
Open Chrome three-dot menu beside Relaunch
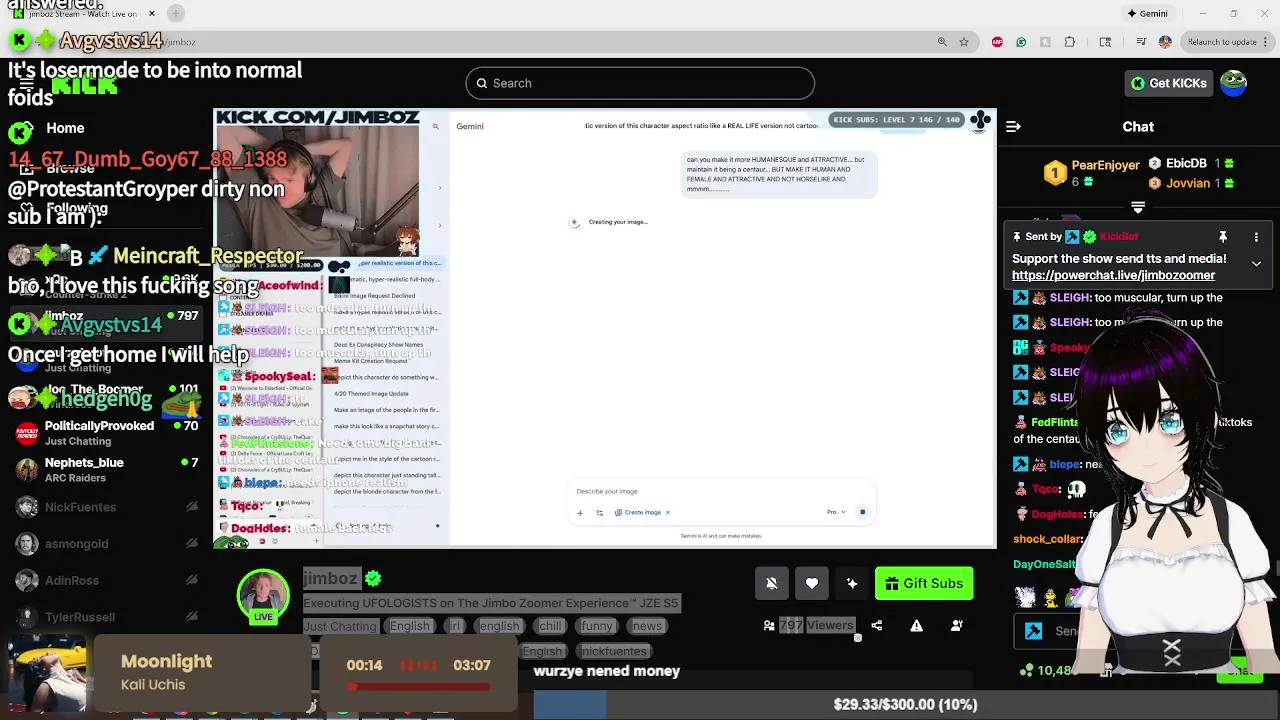1266,42
